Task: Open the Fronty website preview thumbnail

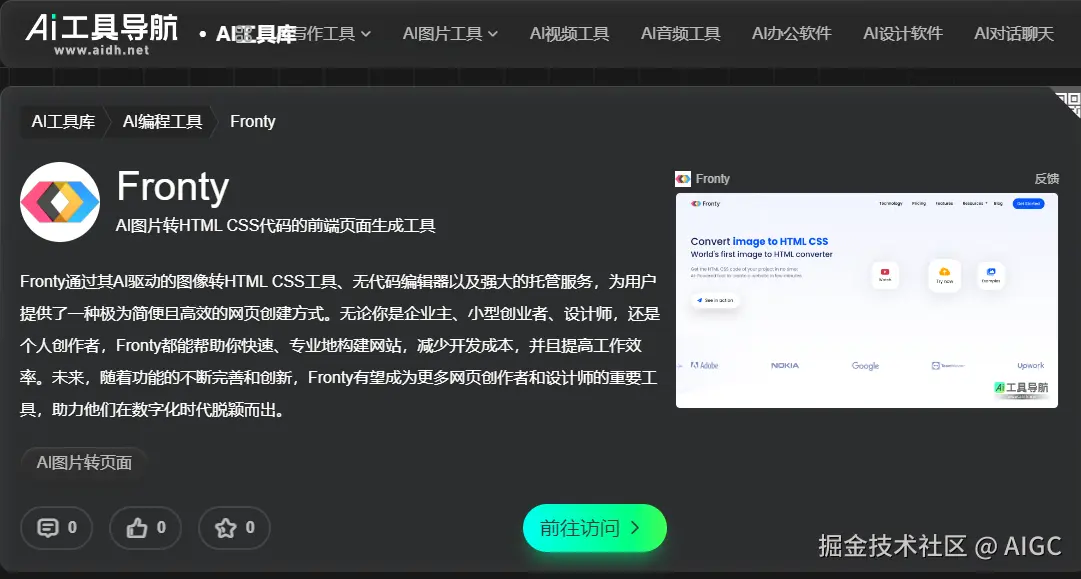Action: pos(867,301)
